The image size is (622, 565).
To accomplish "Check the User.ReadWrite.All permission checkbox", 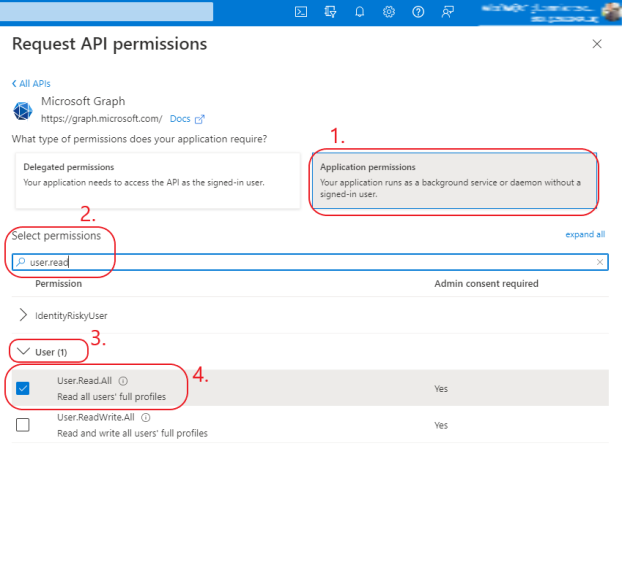I will [23, 424].
